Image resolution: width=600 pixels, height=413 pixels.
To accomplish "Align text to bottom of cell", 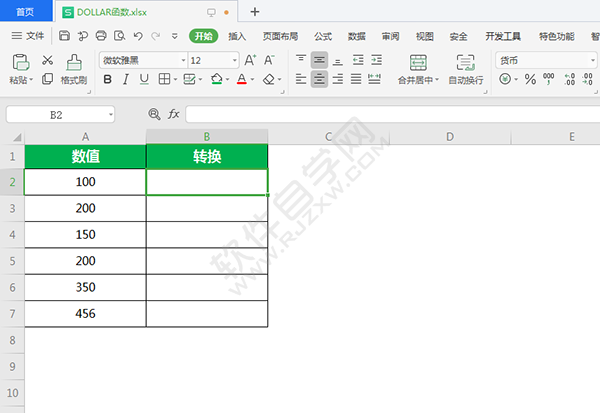I will point(338,60).
